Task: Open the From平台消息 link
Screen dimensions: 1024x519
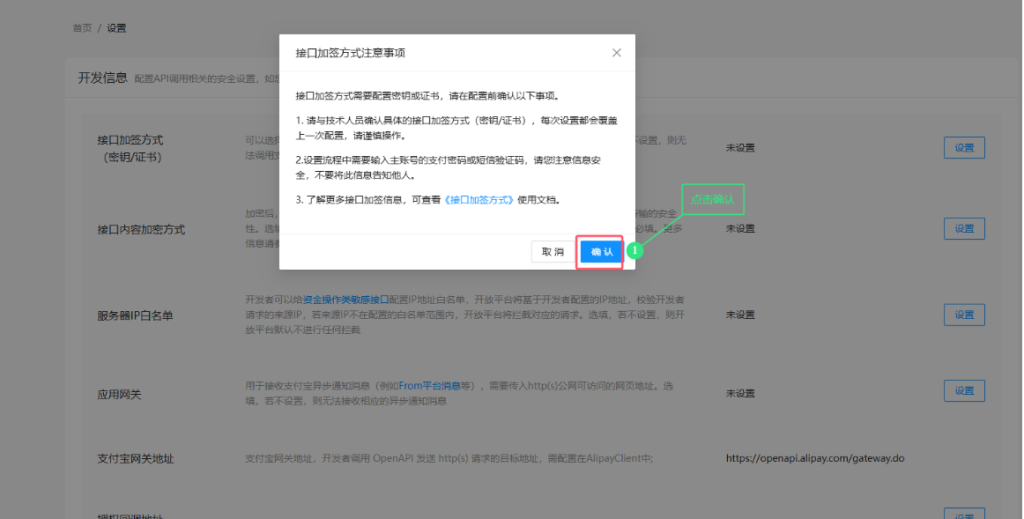Action: (x=430, y=386)
